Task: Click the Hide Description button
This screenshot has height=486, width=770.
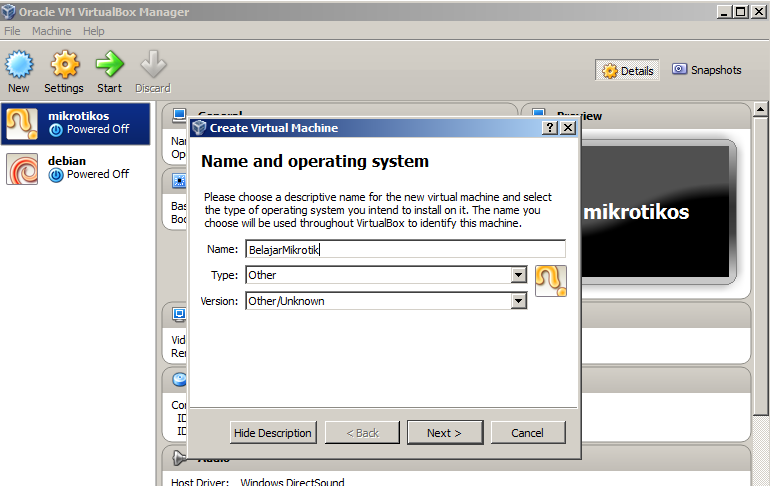Action: (273, 432)
